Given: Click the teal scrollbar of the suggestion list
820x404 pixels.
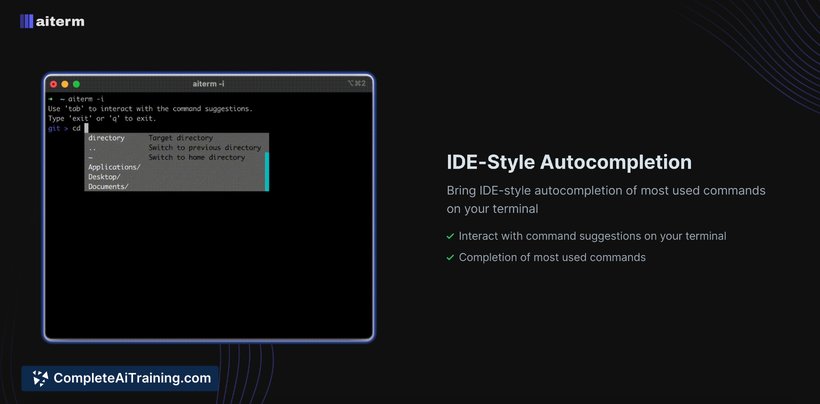Looking at the screenshot, I should click(x=267, y=171).
